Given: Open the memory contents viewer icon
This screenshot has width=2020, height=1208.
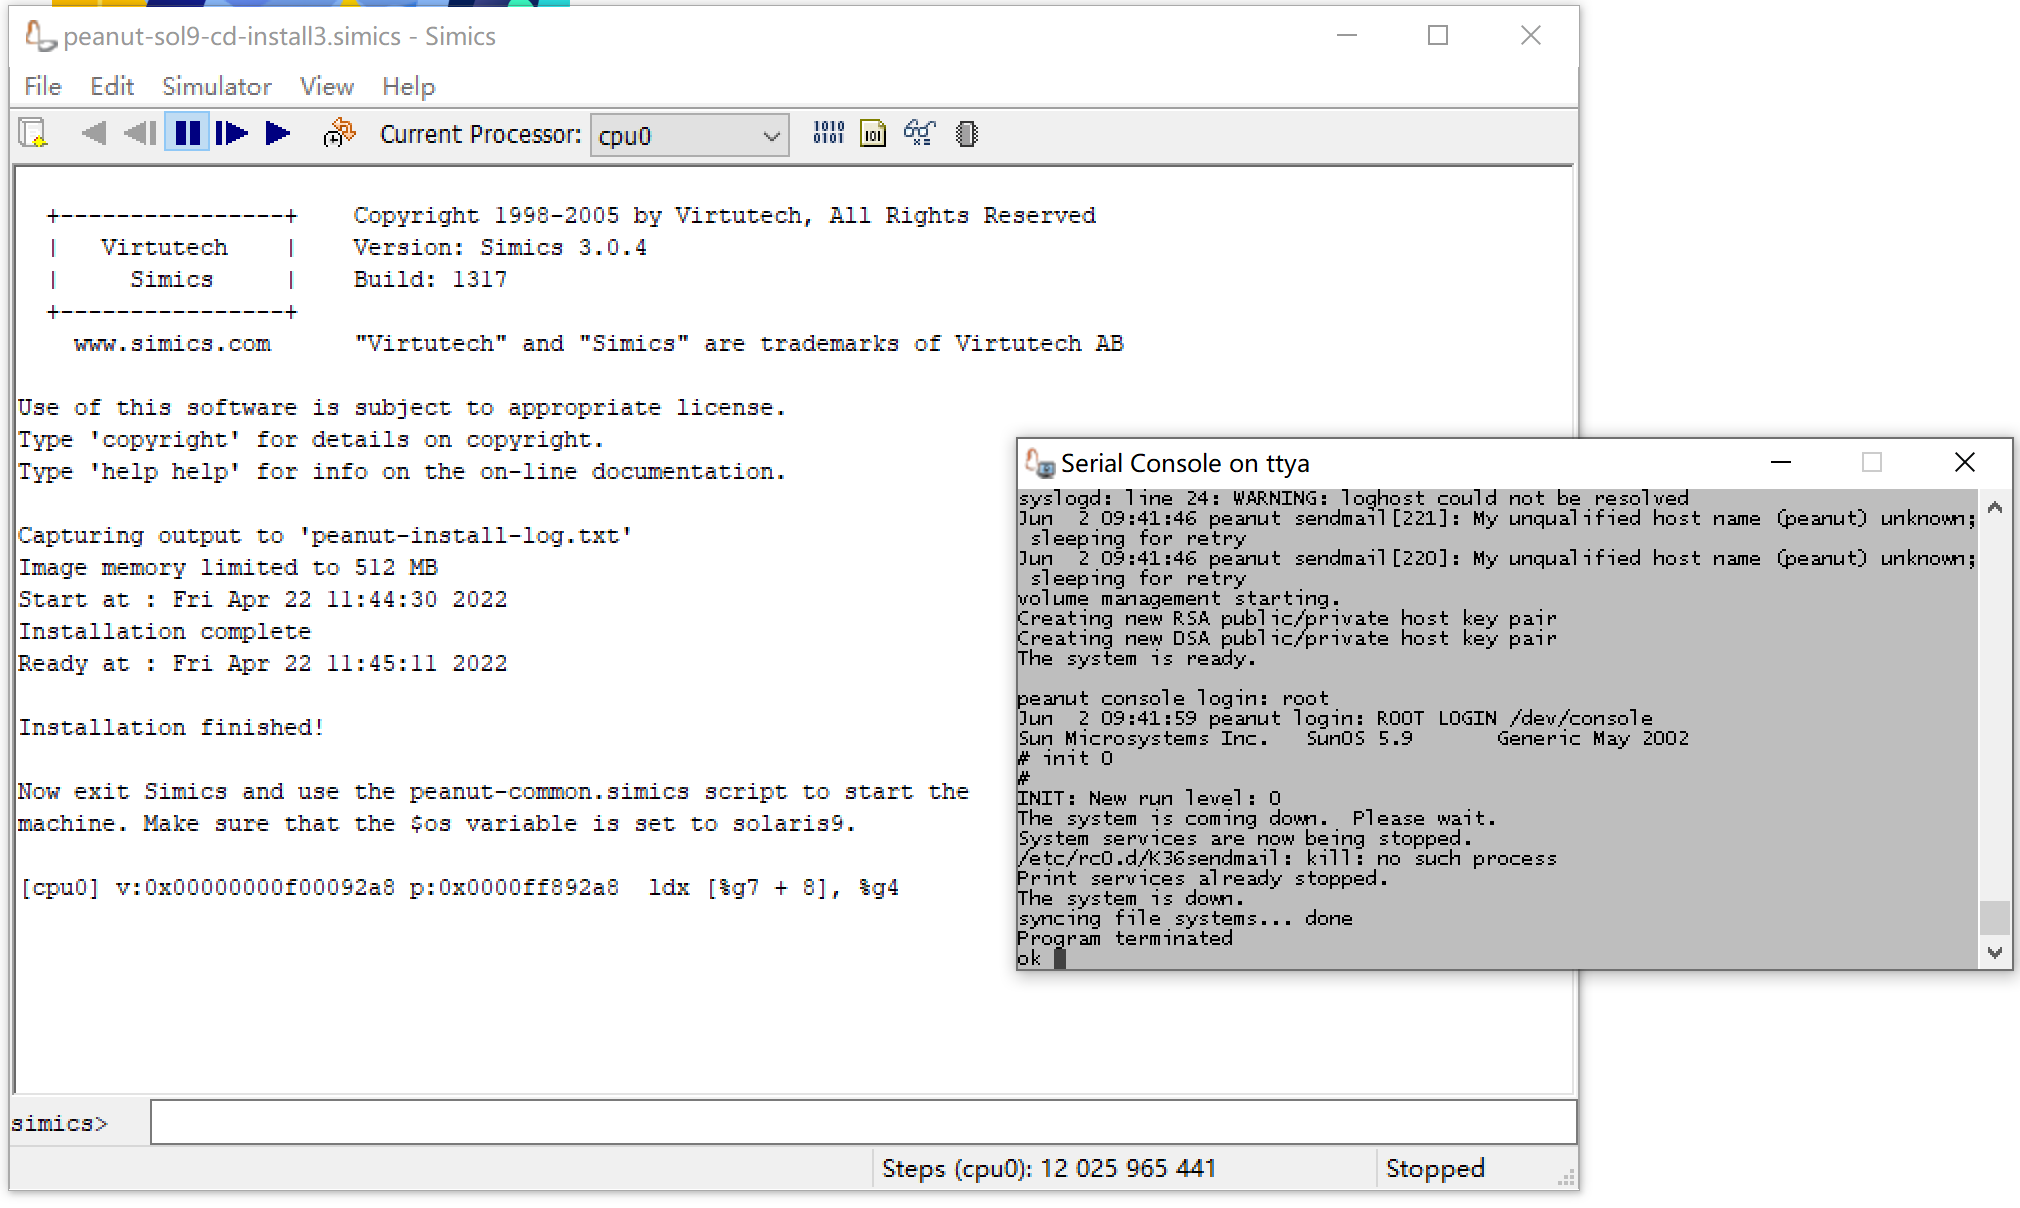Looking at the screenshot, I should click(828, 133).
